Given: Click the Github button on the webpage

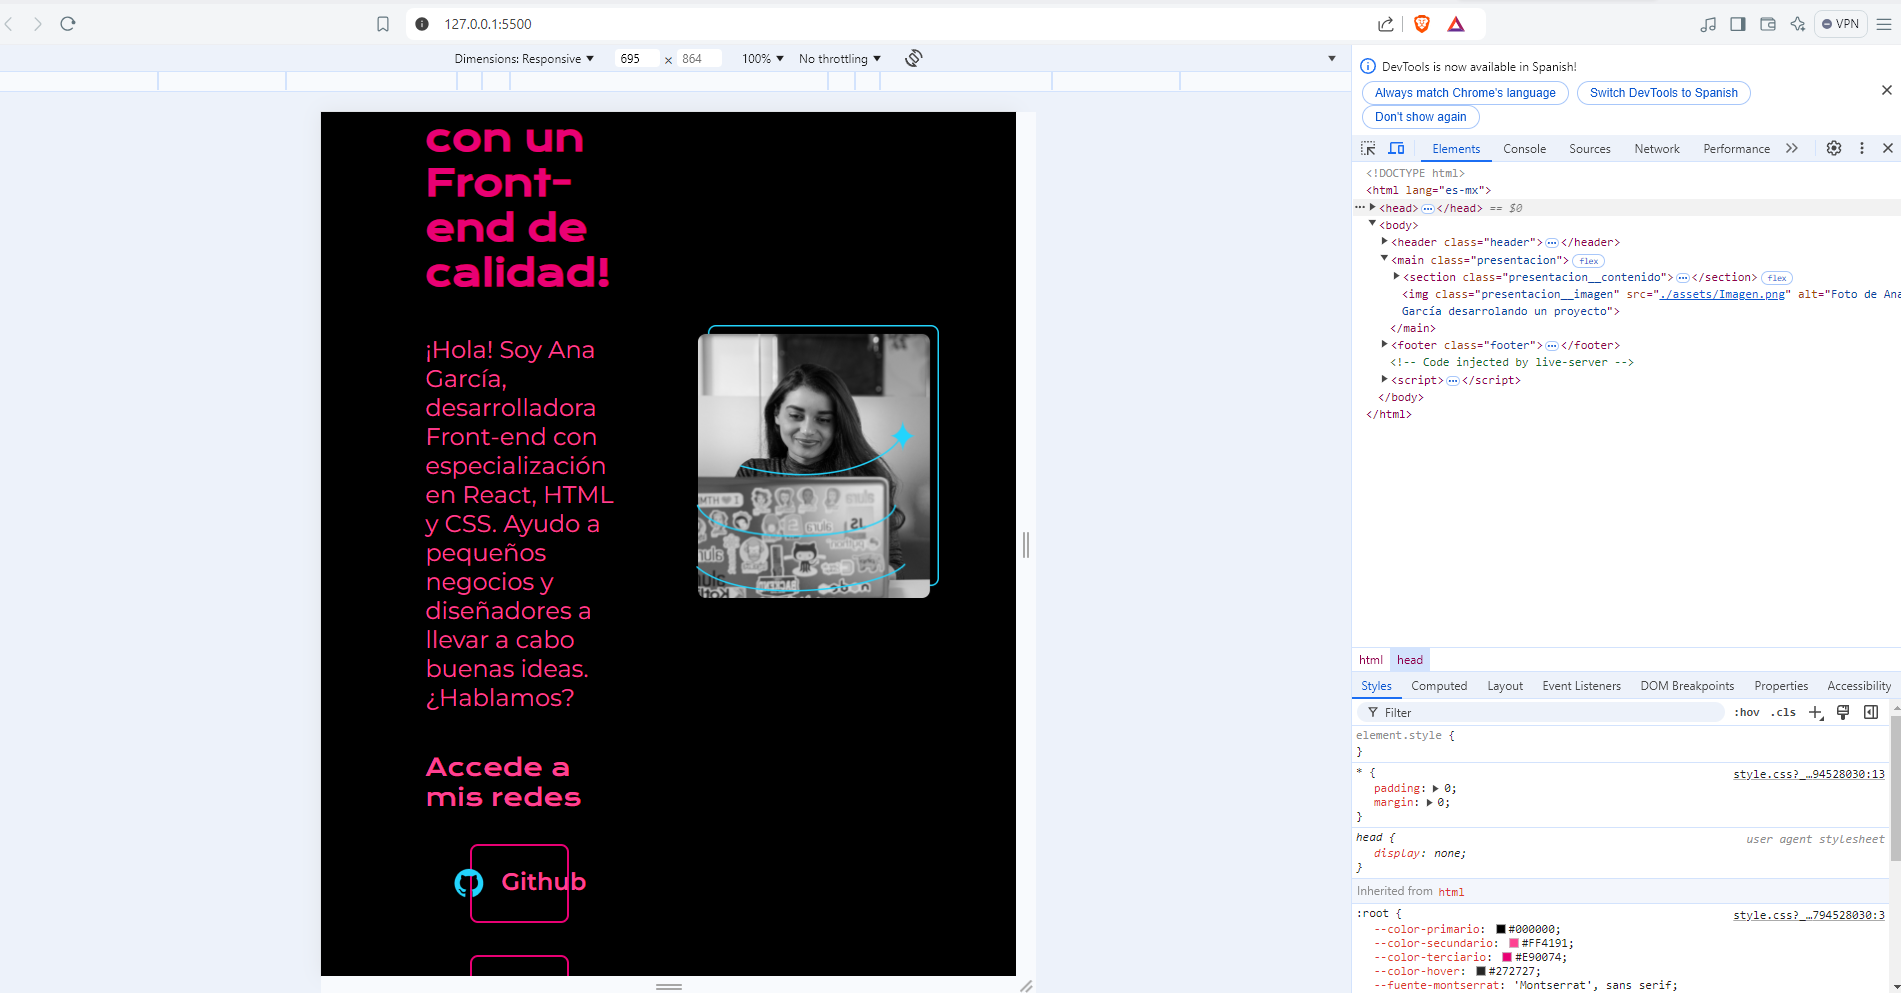Looking at the screenshot, I should (520, 883).
